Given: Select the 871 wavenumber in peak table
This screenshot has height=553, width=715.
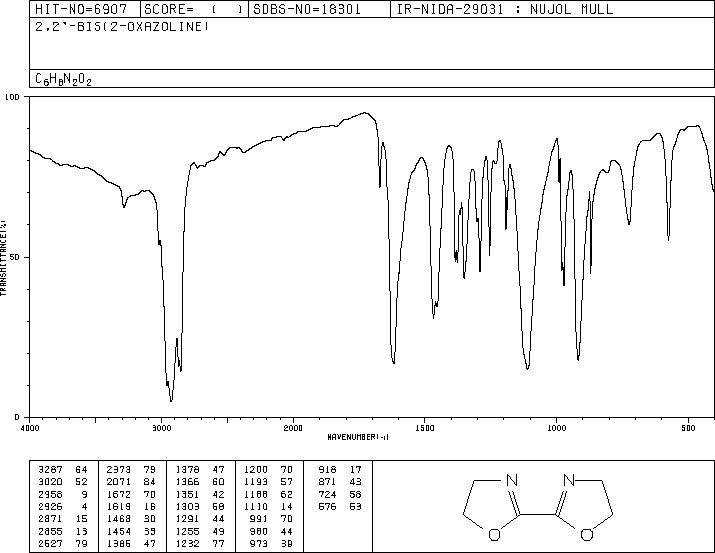Looking at the screenshot, I should point(327,482).
